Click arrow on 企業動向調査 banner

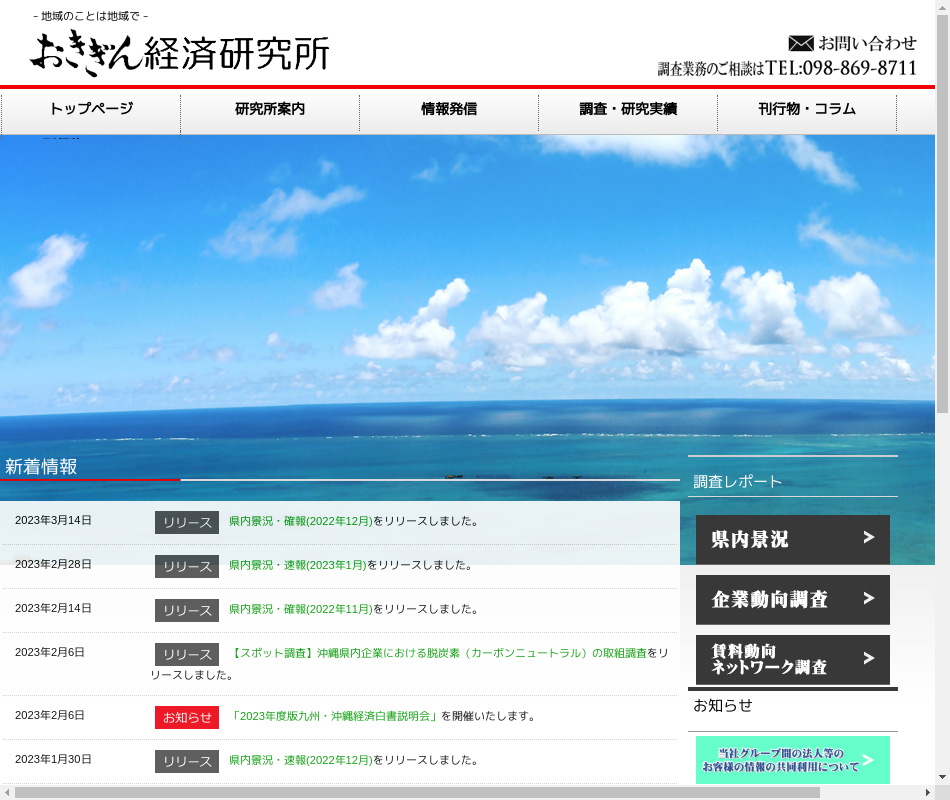click(868, 598)
